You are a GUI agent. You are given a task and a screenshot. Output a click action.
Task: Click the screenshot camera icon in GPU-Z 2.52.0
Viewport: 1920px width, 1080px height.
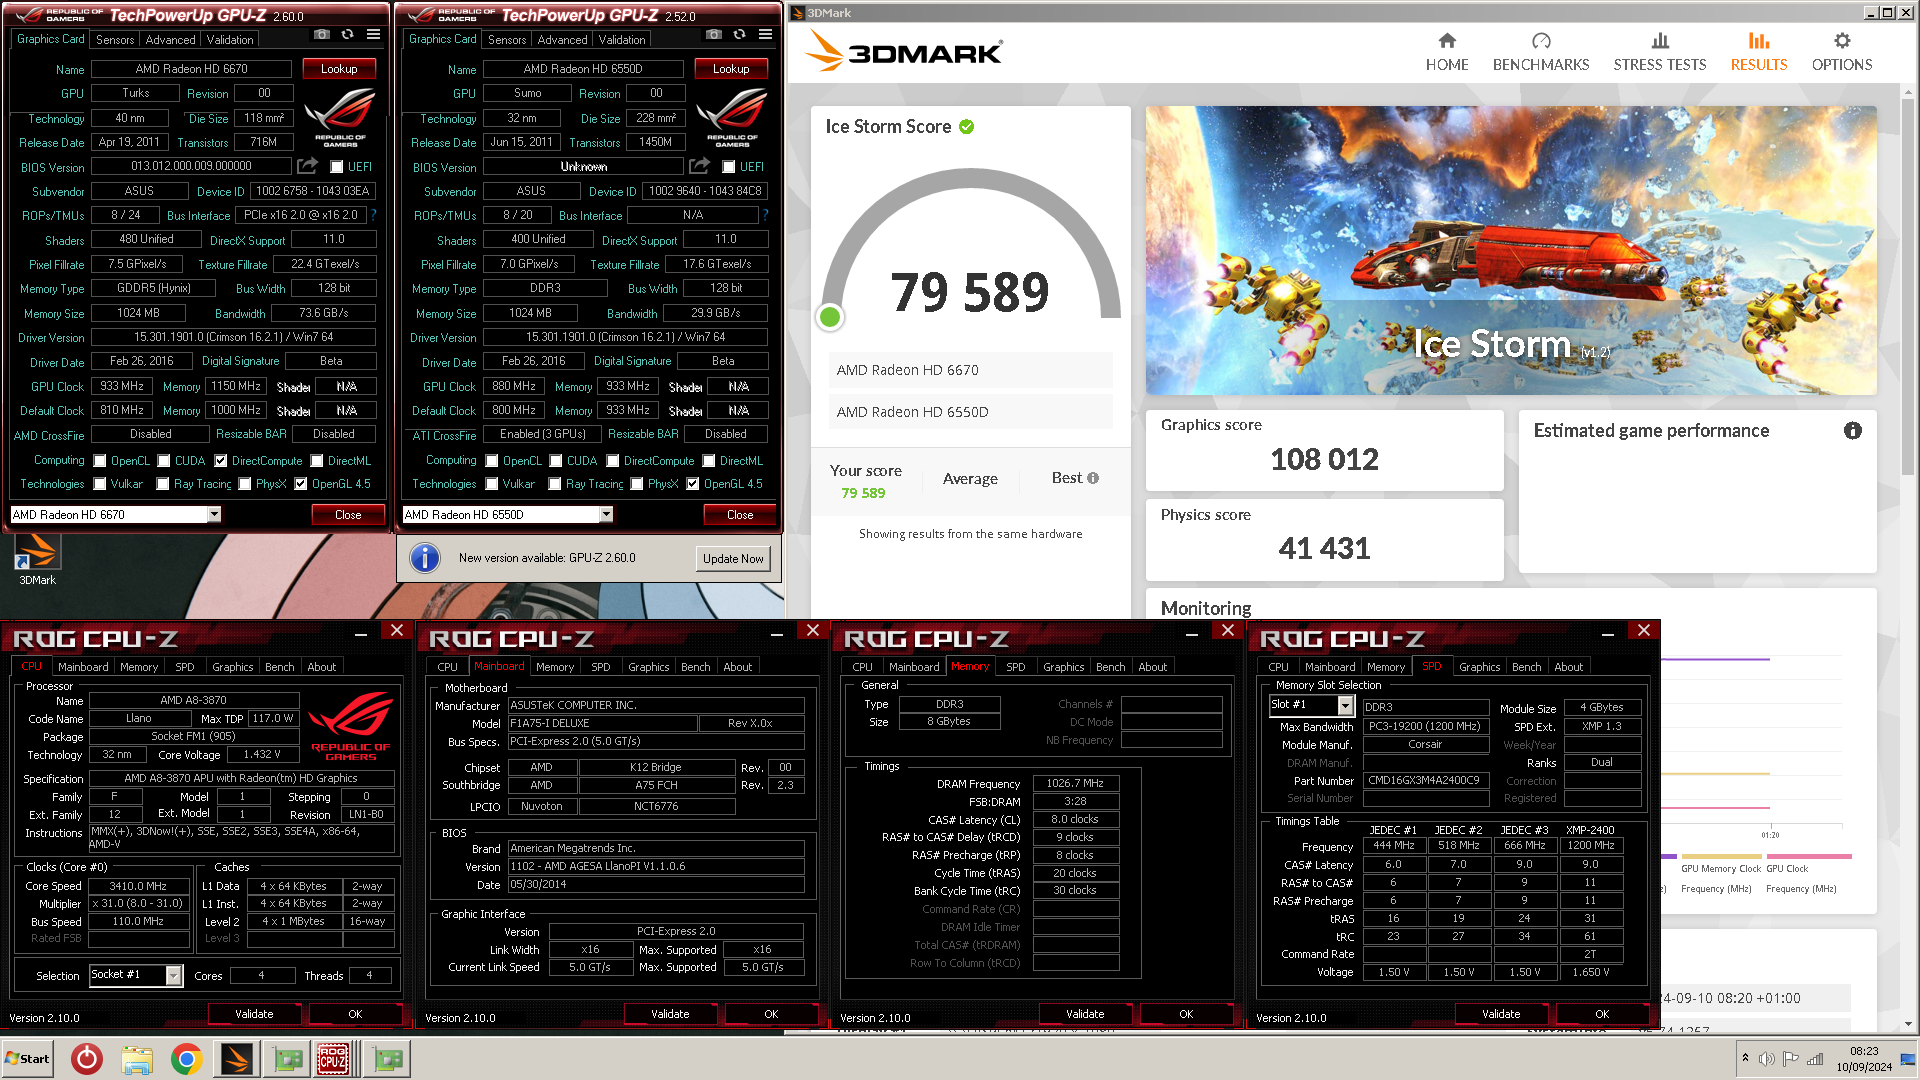[713, 34]
